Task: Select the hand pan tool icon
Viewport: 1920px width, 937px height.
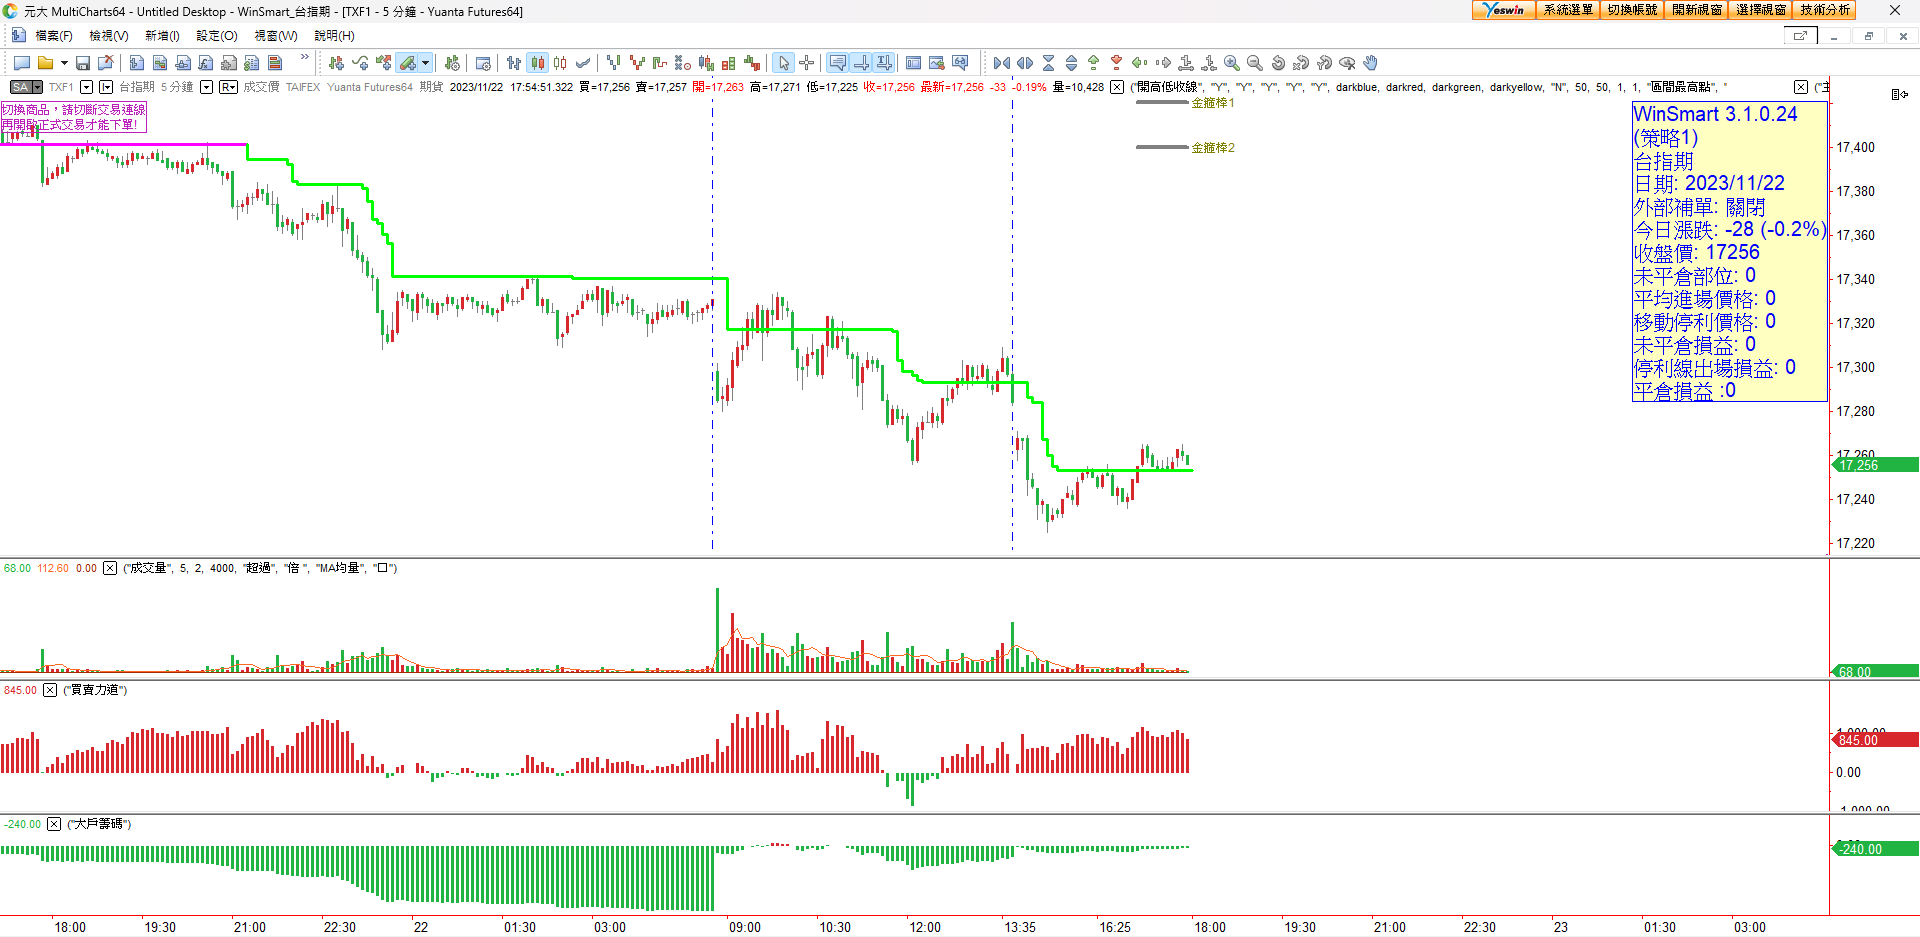Action: point(1371,63)
